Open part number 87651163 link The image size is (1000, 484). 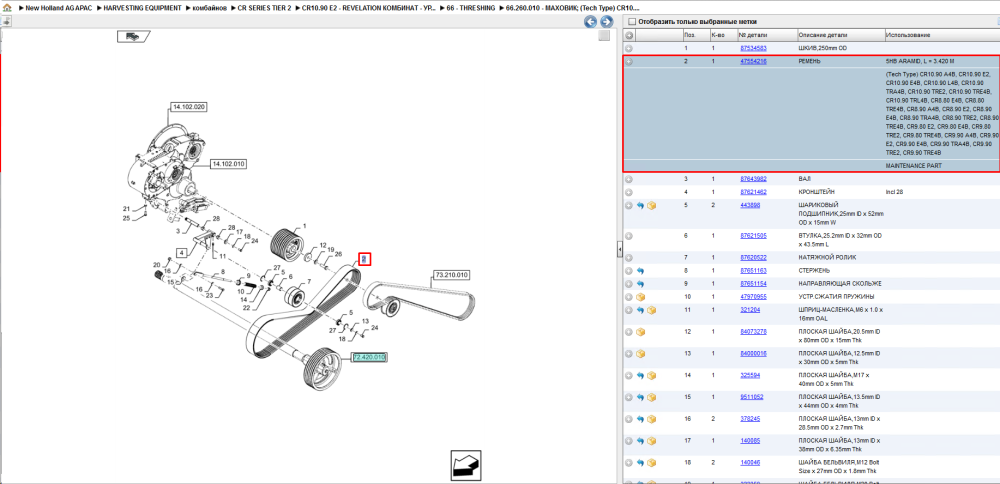click(x=753, y=271)
